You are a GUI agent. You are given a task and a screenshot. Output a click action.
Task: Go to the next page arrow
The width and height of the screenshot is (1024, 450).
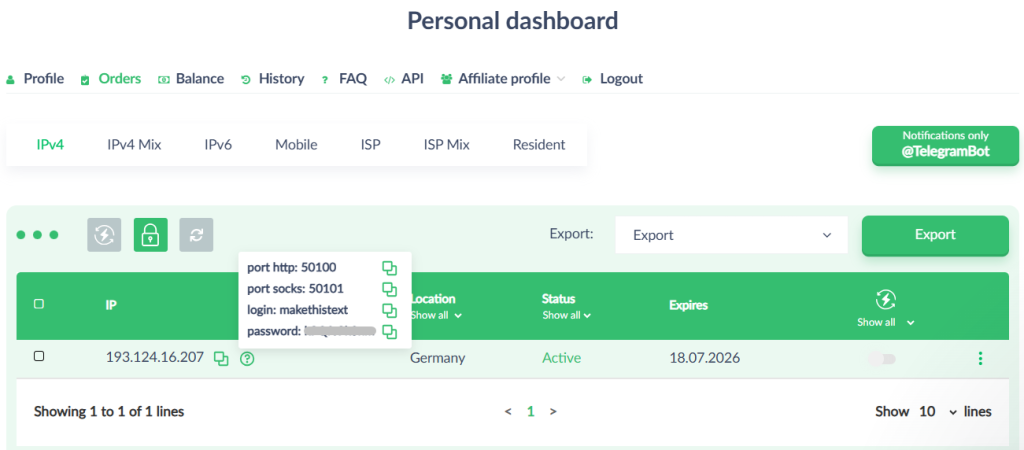(553, 411)
